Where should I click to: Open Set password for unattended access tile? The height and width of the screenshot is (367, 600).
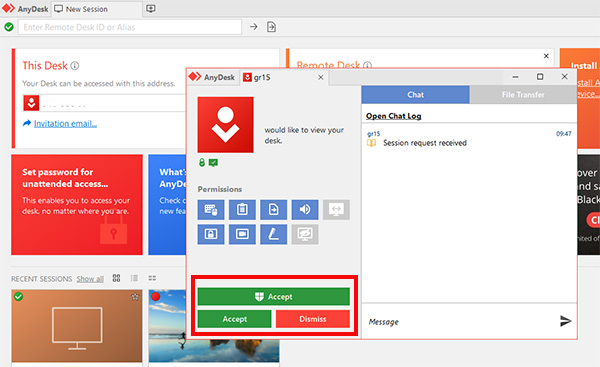(x=77, y=205)
